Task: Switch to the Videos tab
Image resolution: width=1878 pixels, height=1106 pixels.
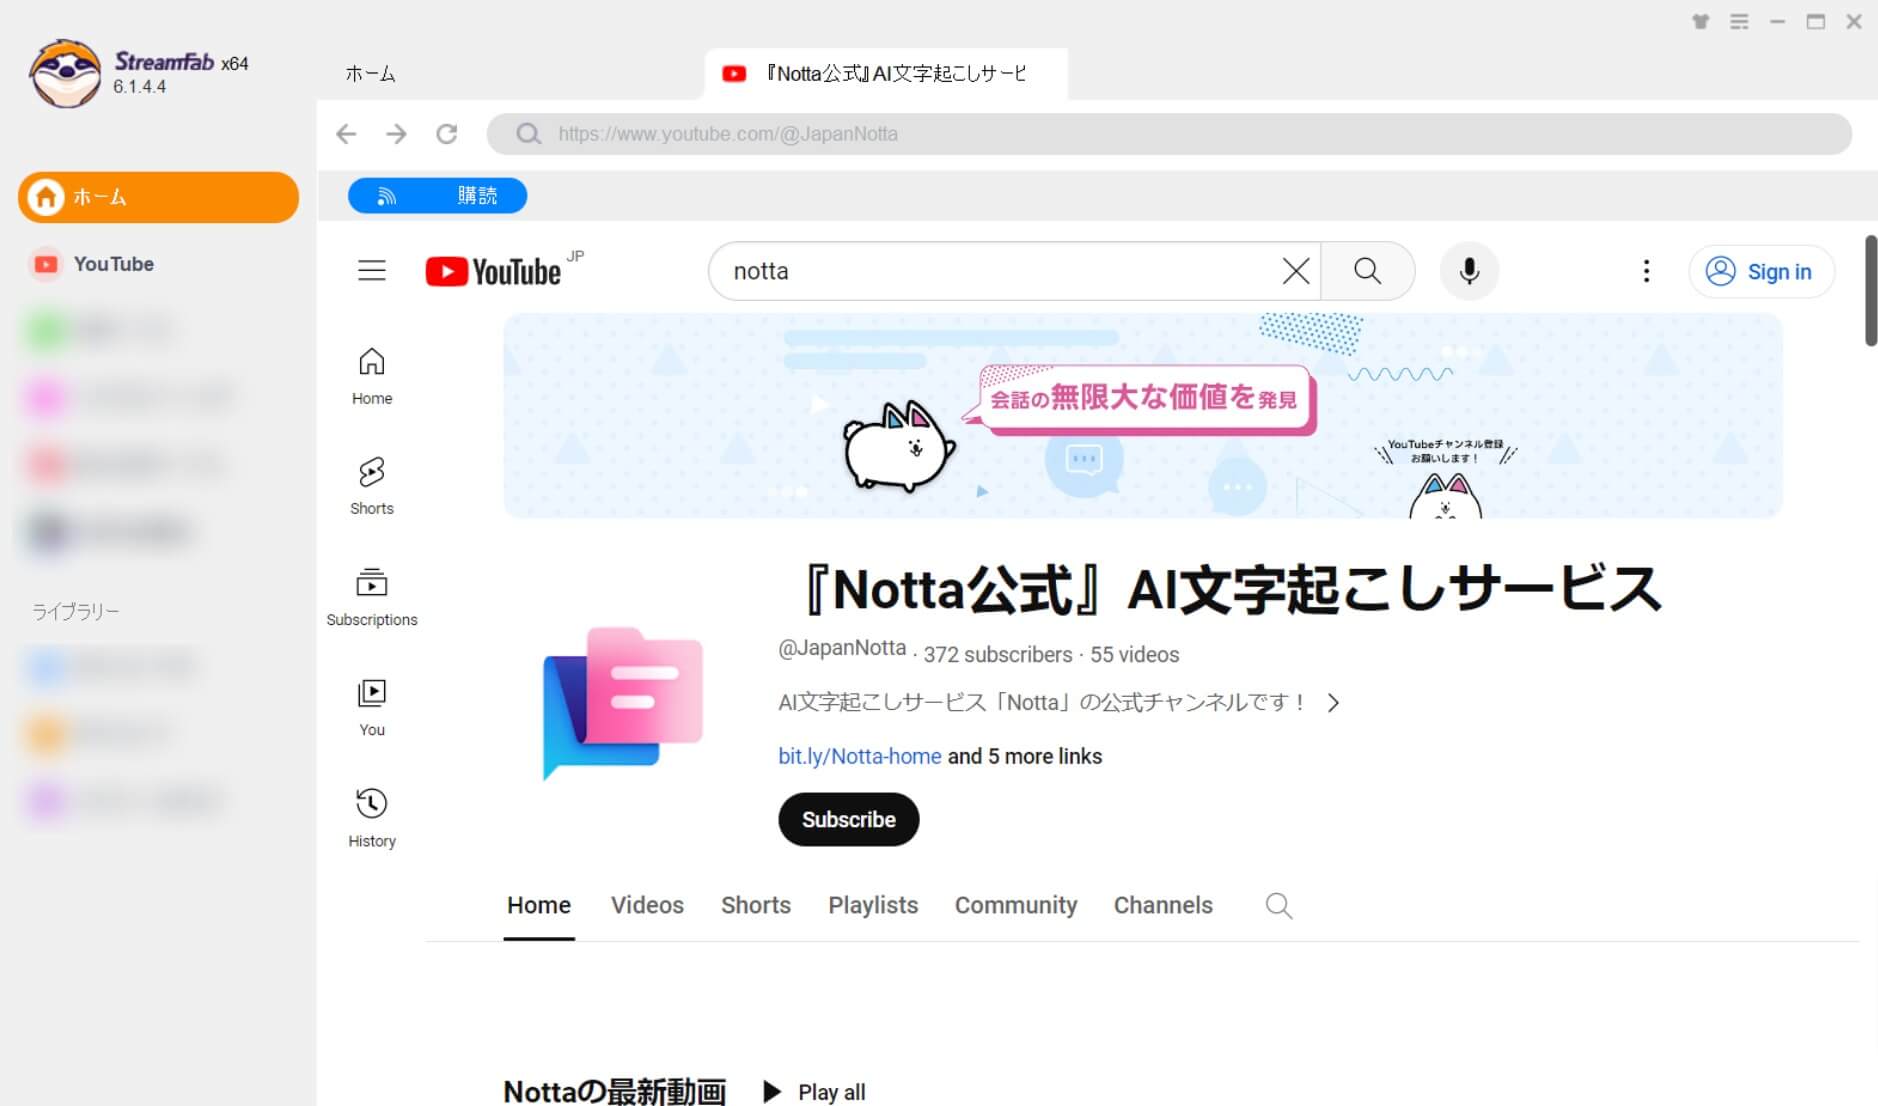Action: tap(647, 906)
